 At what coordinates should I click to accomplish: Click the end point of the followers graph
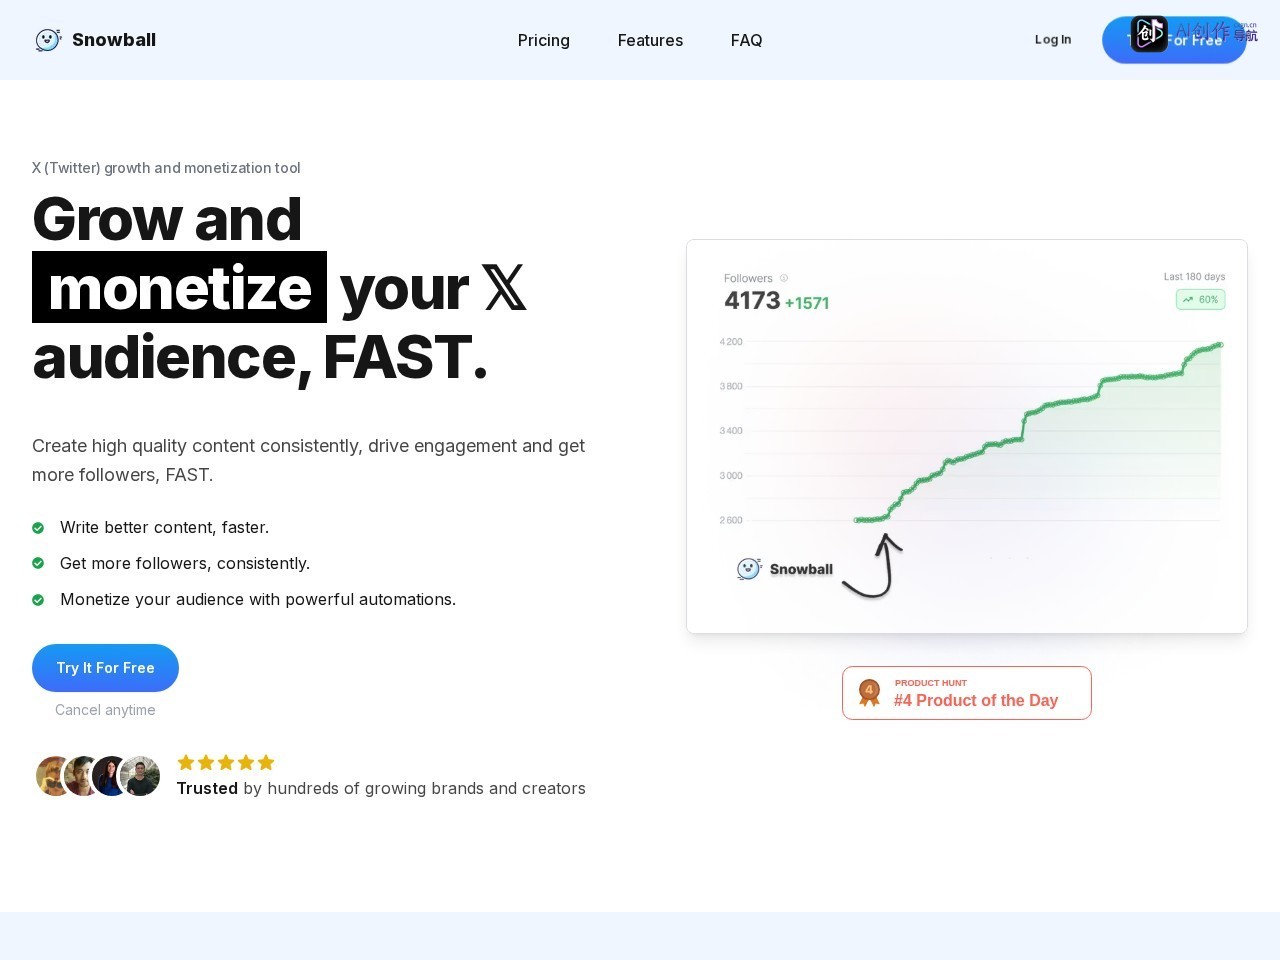tap(1220, 345)
